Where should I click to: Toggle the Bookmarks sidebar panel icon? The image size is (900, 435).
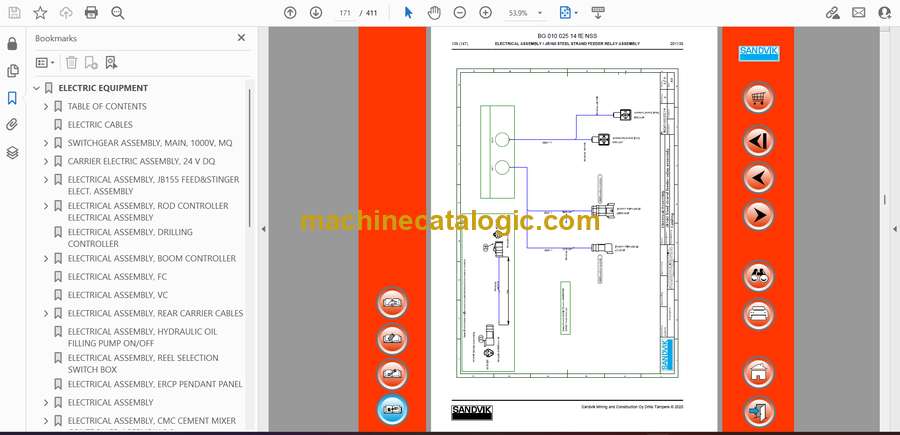[12, 98]
